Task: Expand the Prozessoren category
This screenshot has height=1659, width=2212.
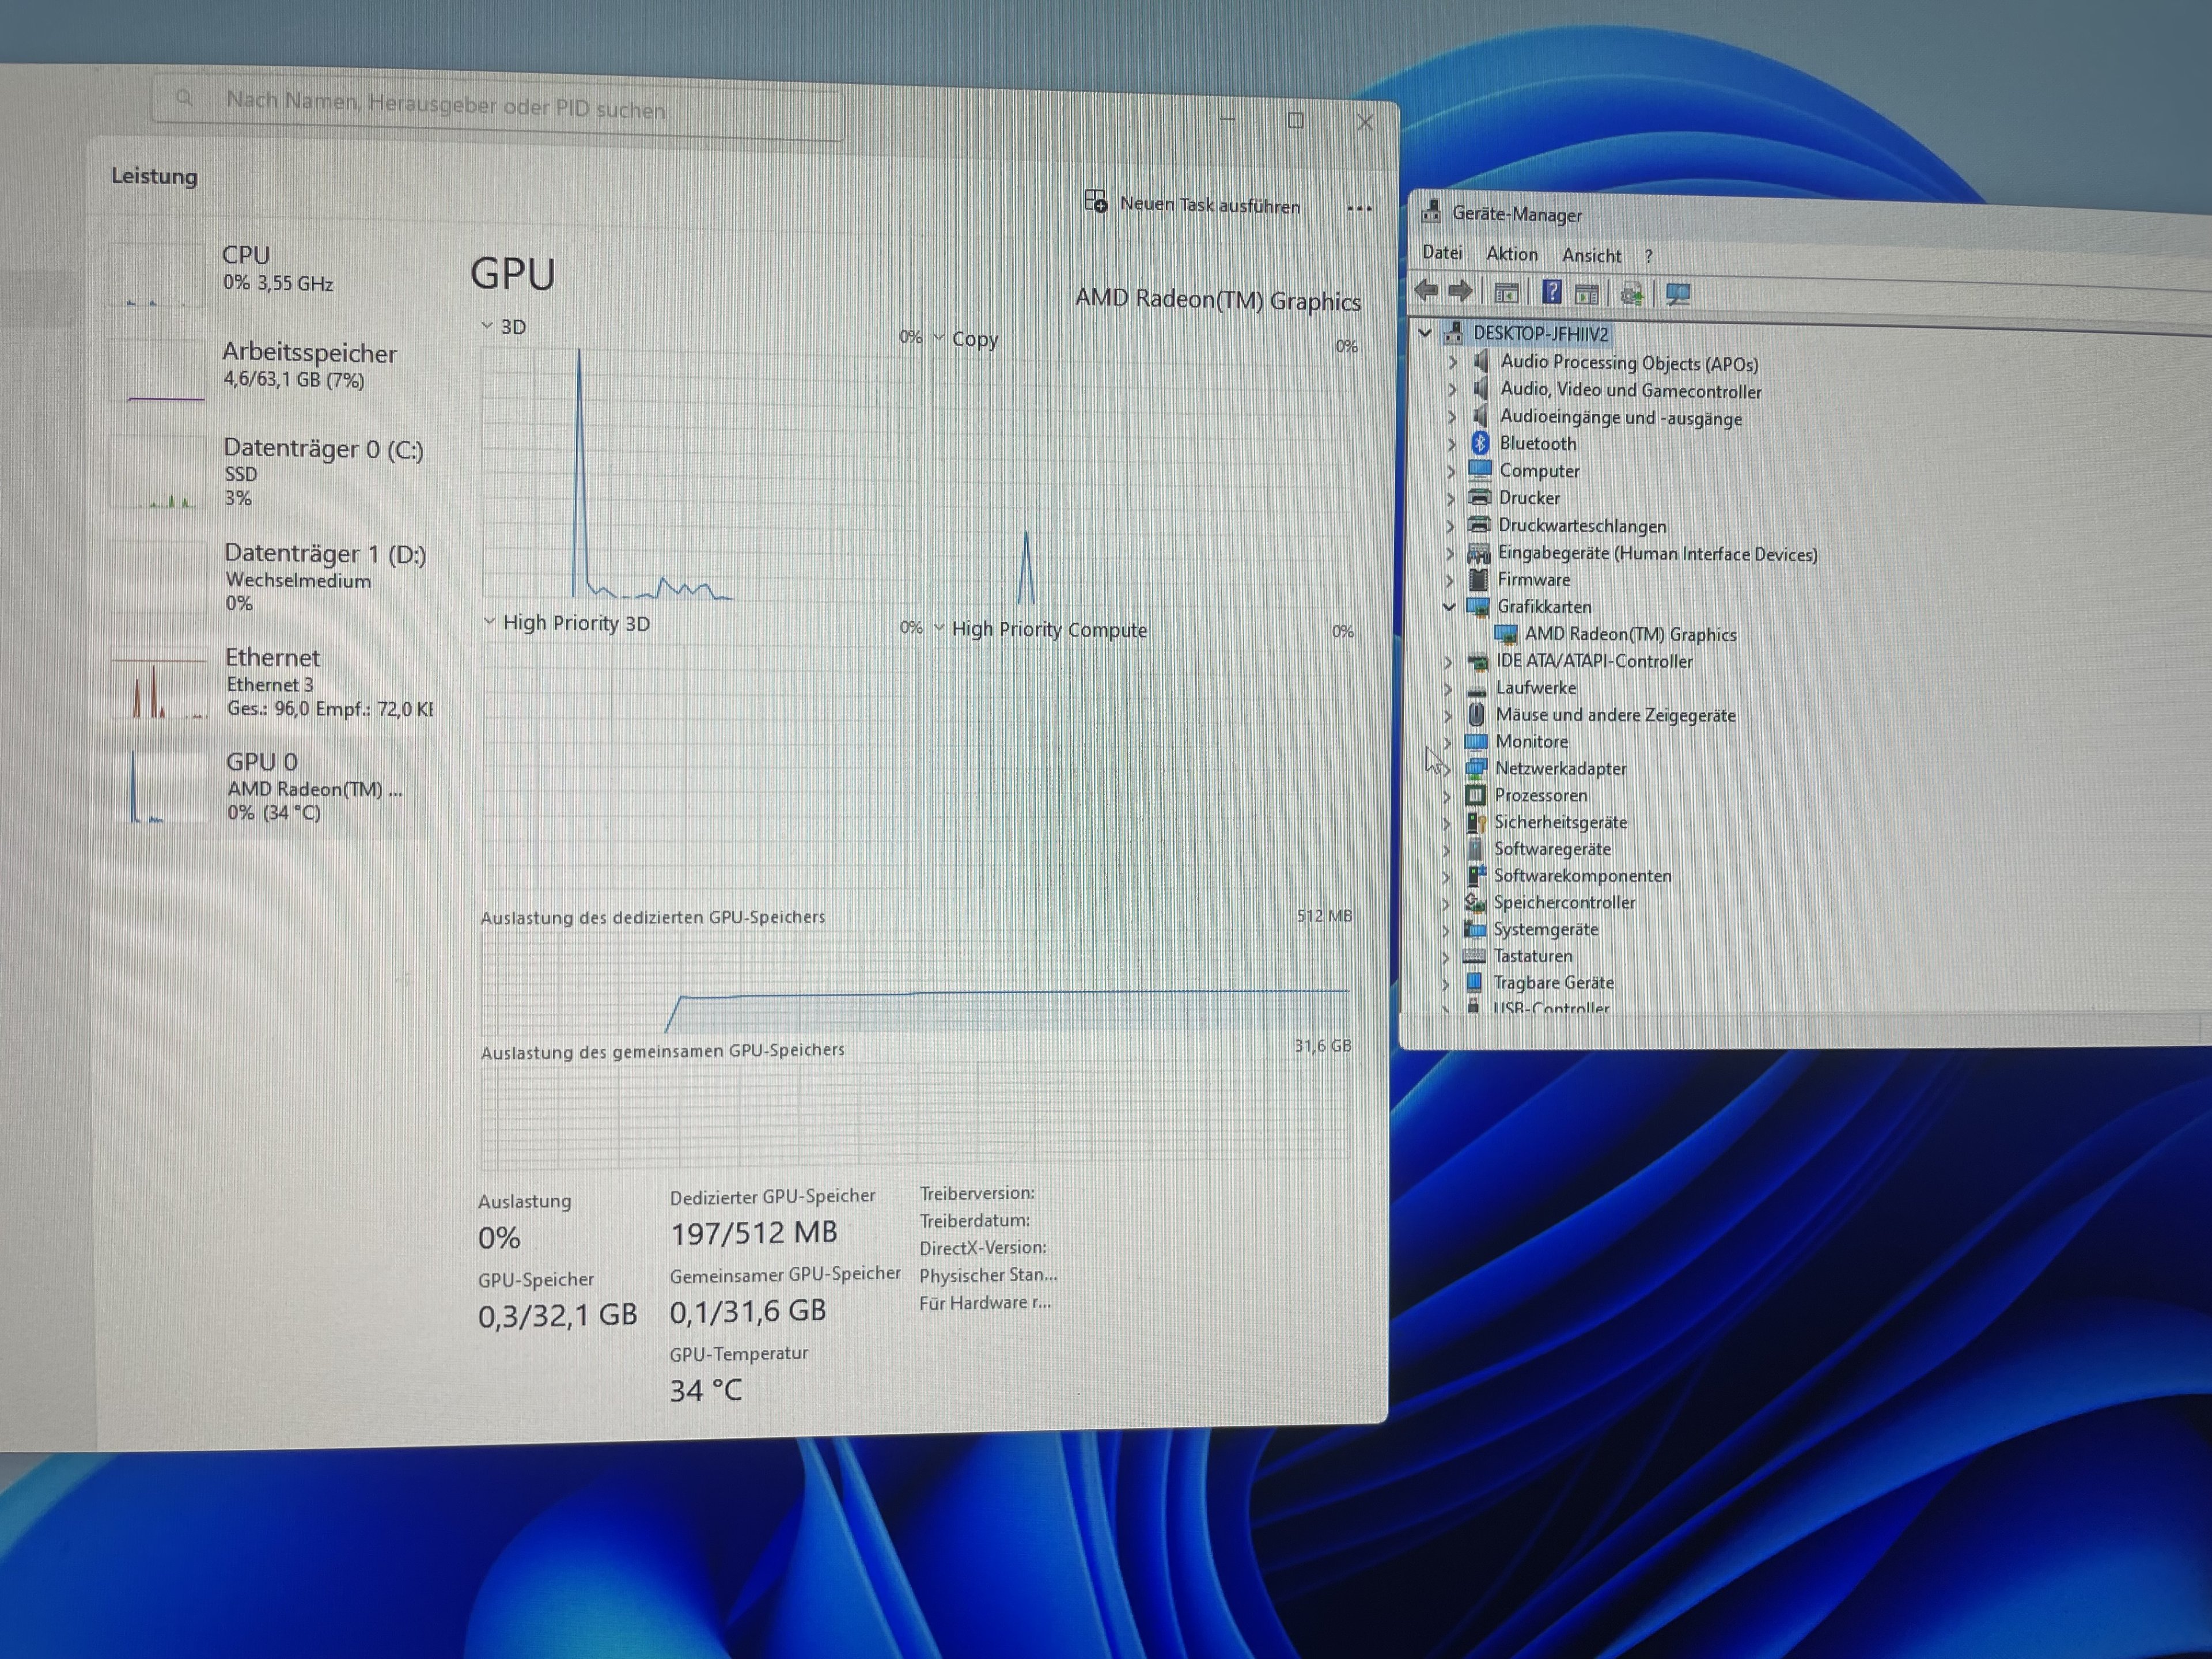Action: (1446, 796)
